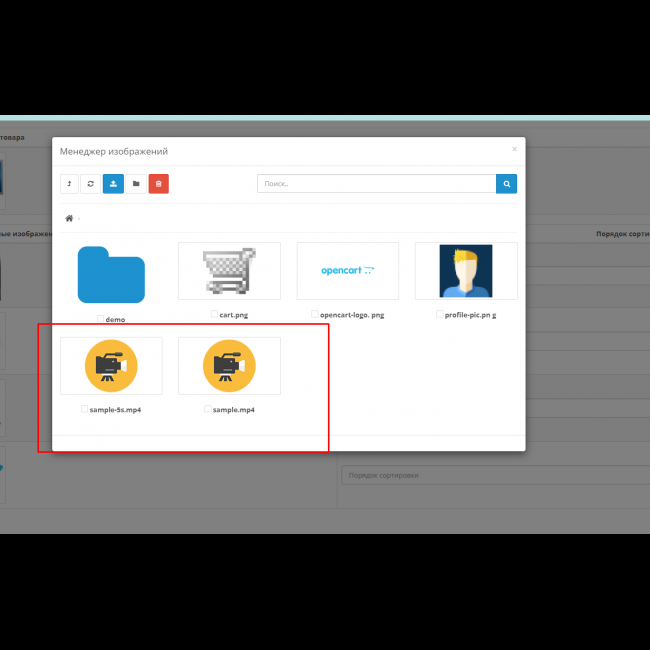Click into the Поиск search field
Screen dimensions: 650x650
coord(376,184)
